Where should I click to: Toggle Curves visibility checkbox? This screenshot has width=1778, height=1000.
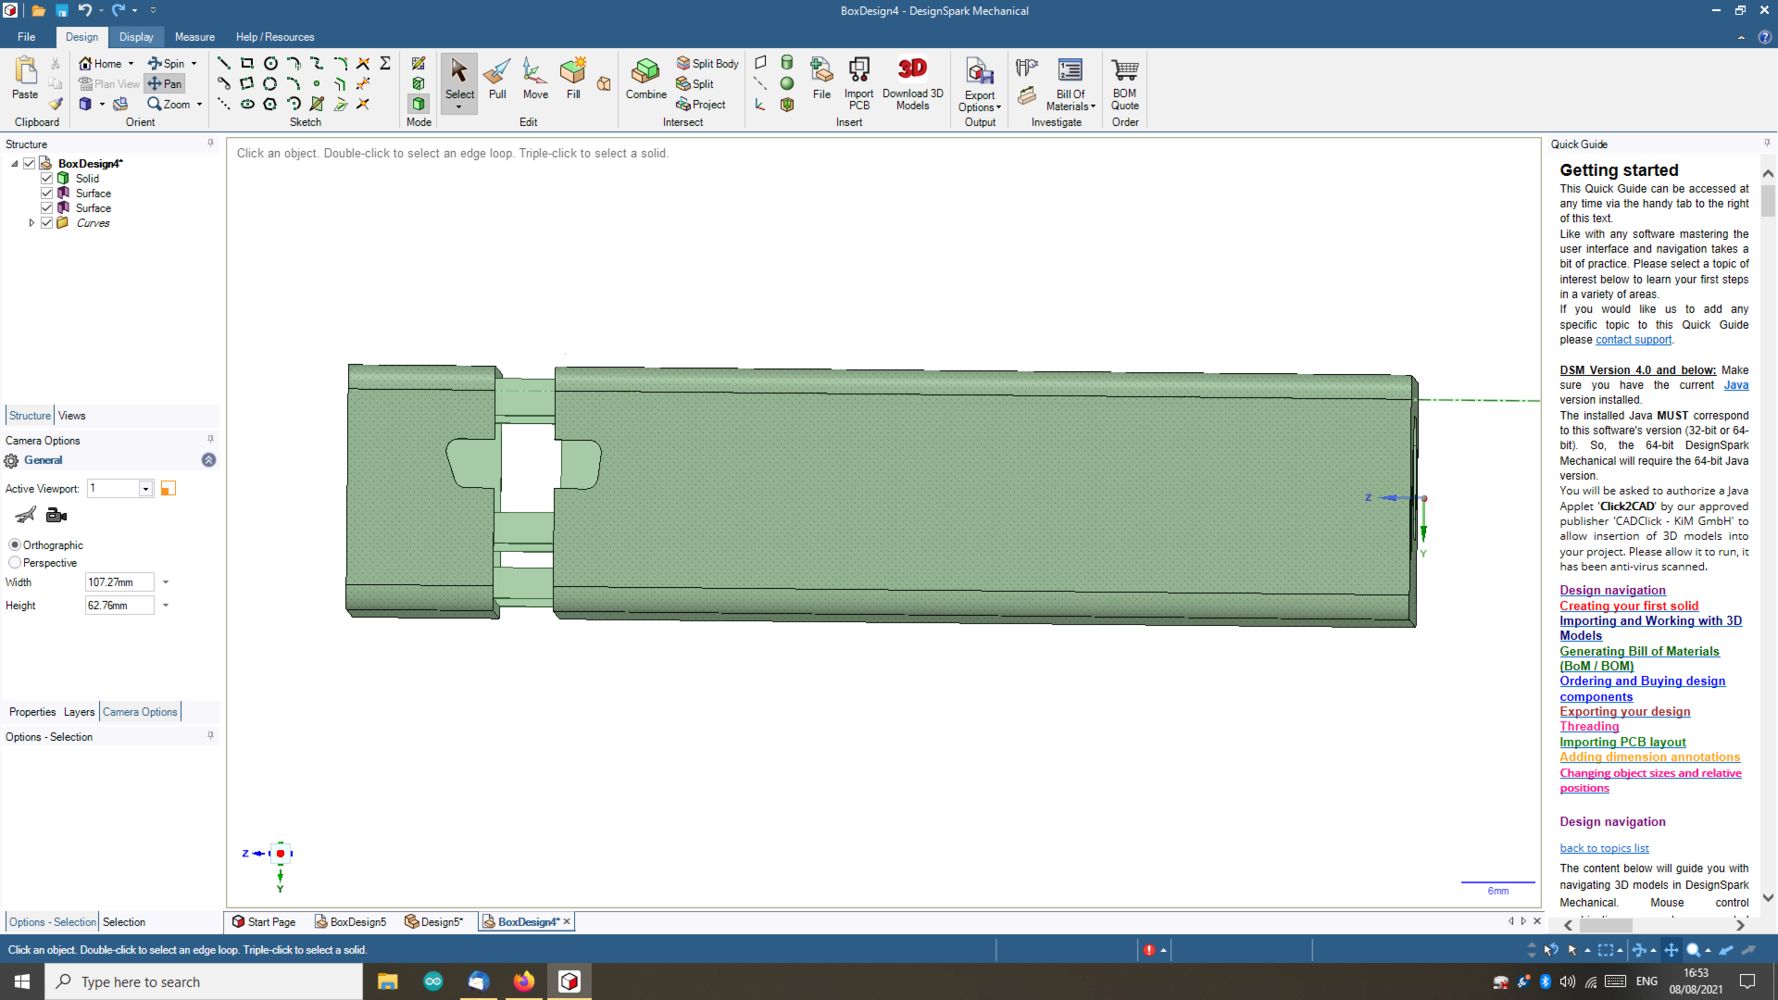(x=46, y=223)
